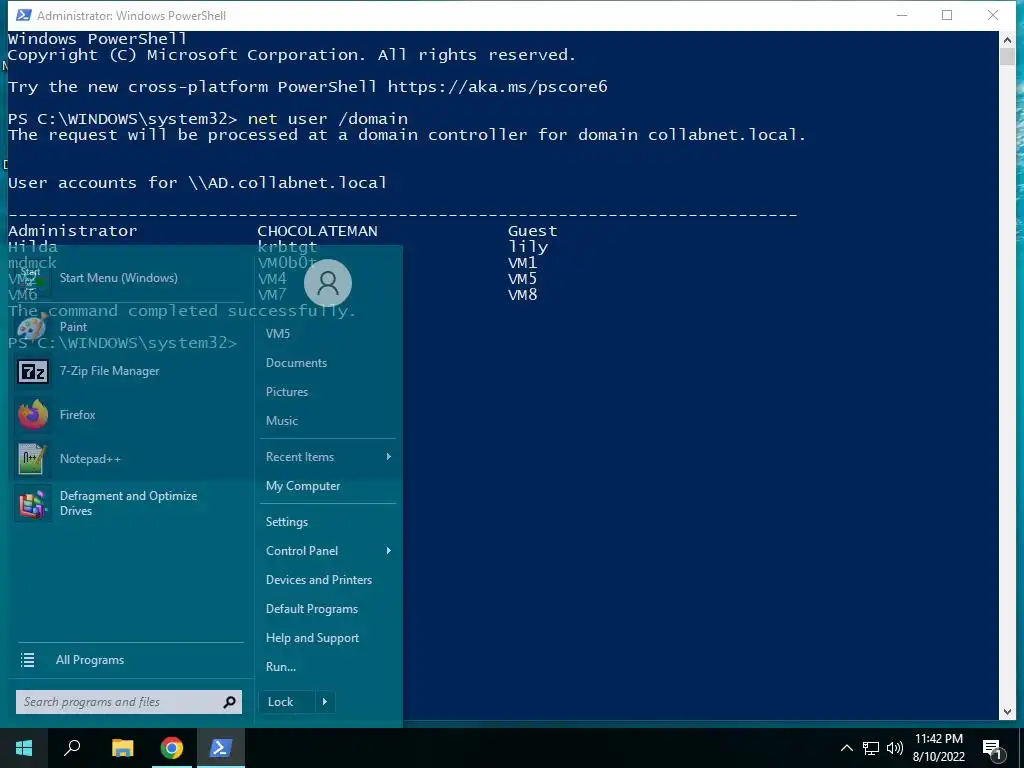1024x768 pixels.
Task: Open My Computer entry
Action: (x=303, y=486)
